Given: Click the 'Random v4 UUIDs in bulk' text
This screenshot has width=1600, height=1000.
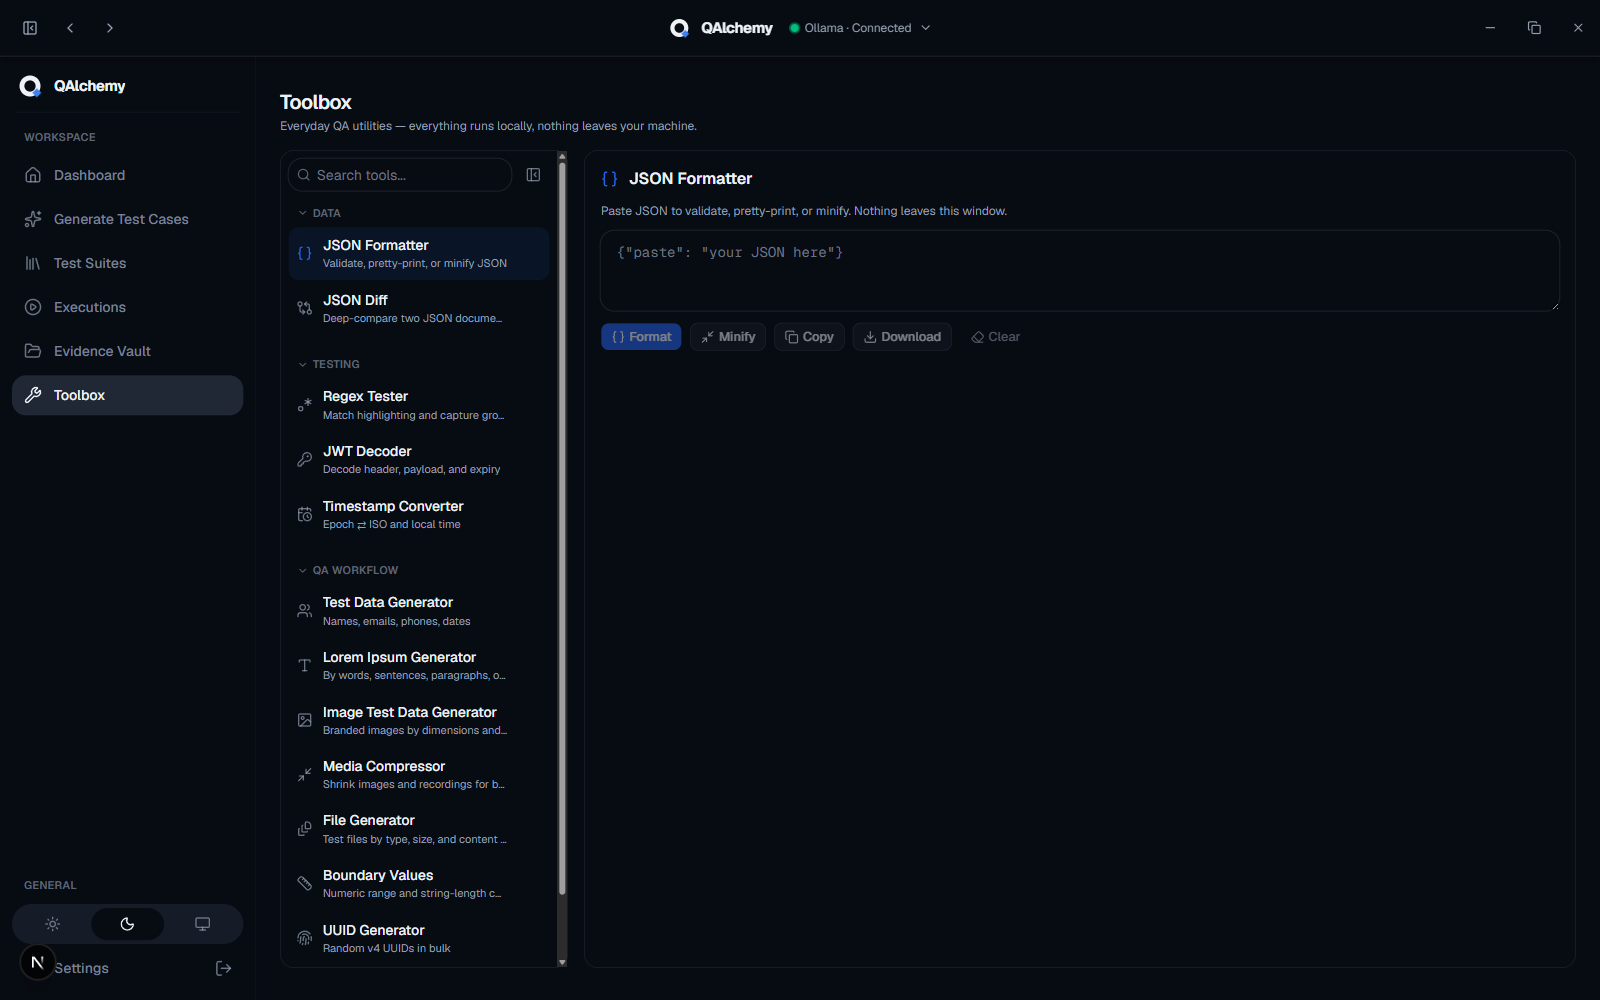Looking at the screenshot, I should point(386,949).
